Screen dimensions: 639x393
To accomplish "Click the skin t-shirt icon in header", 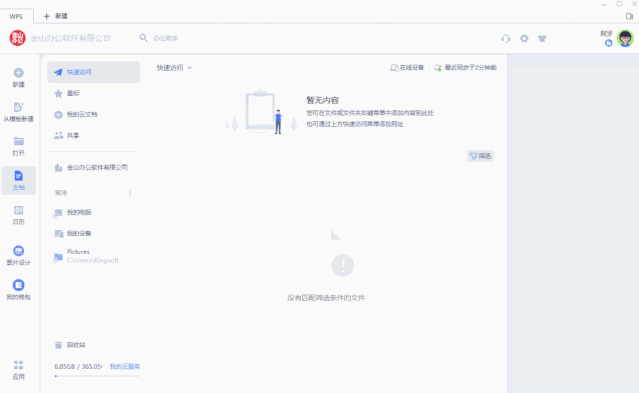I will (x=542, y=38).
